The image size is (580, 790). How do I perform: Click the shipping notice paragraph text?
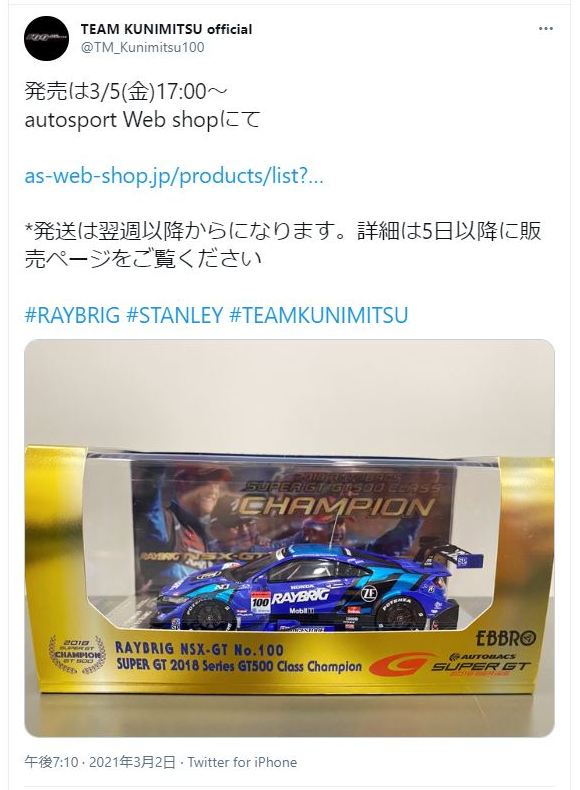pyautogui.click(x=283, y=244)
